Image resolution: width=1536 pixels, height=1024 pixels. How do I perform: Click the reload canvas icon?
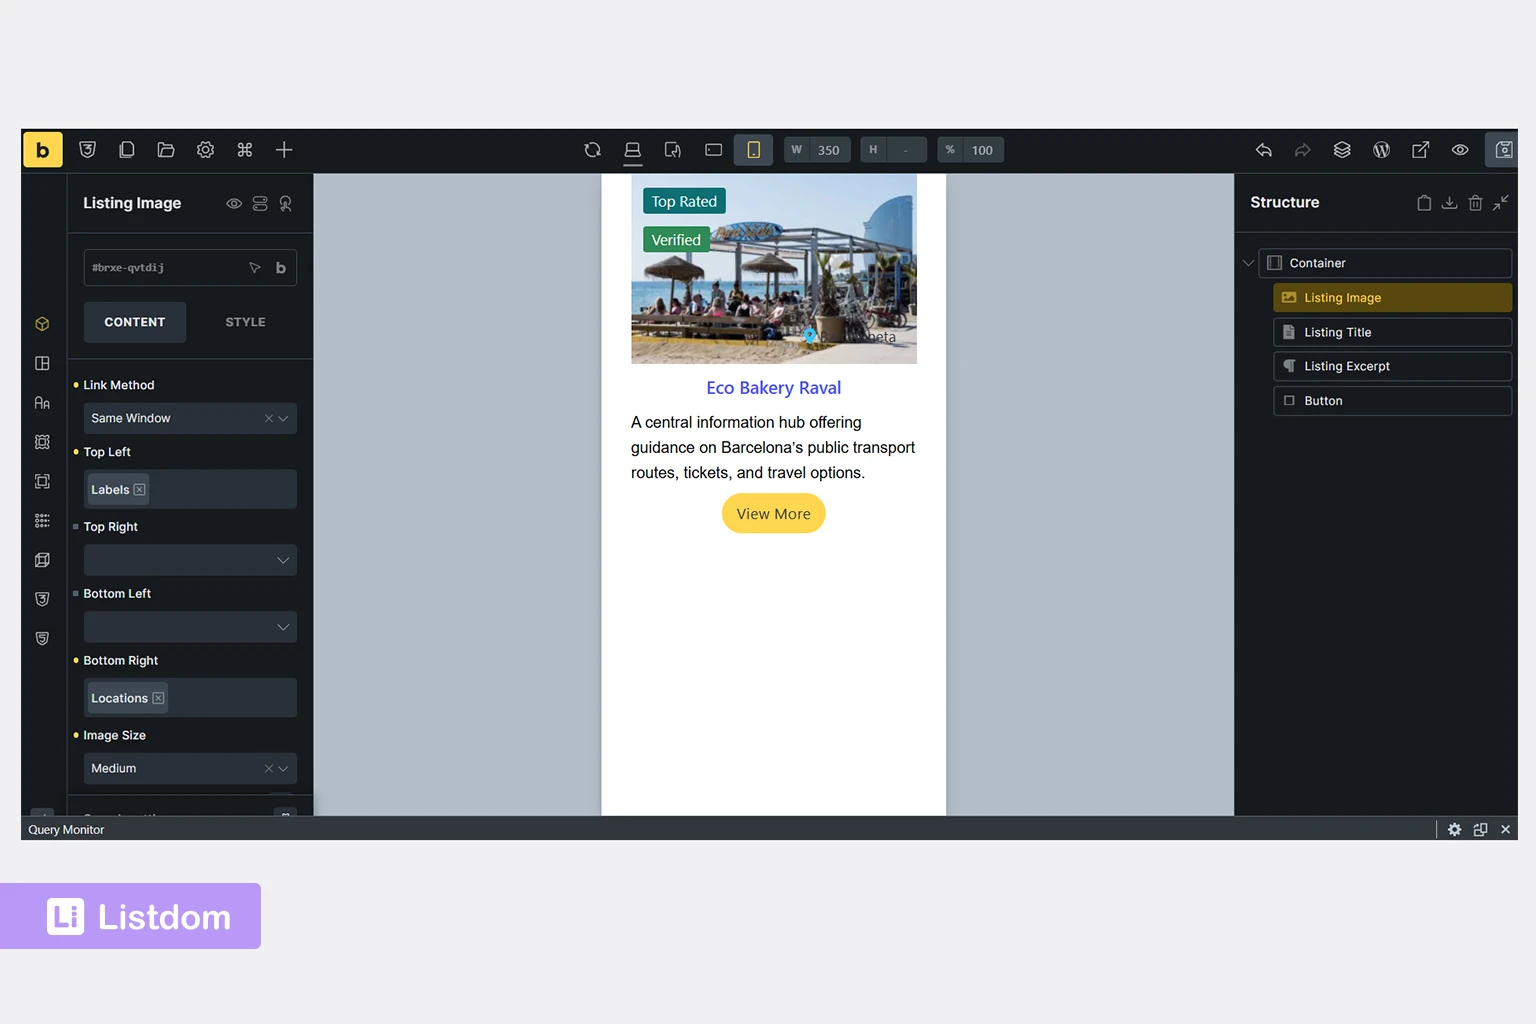tap(592, 150)
